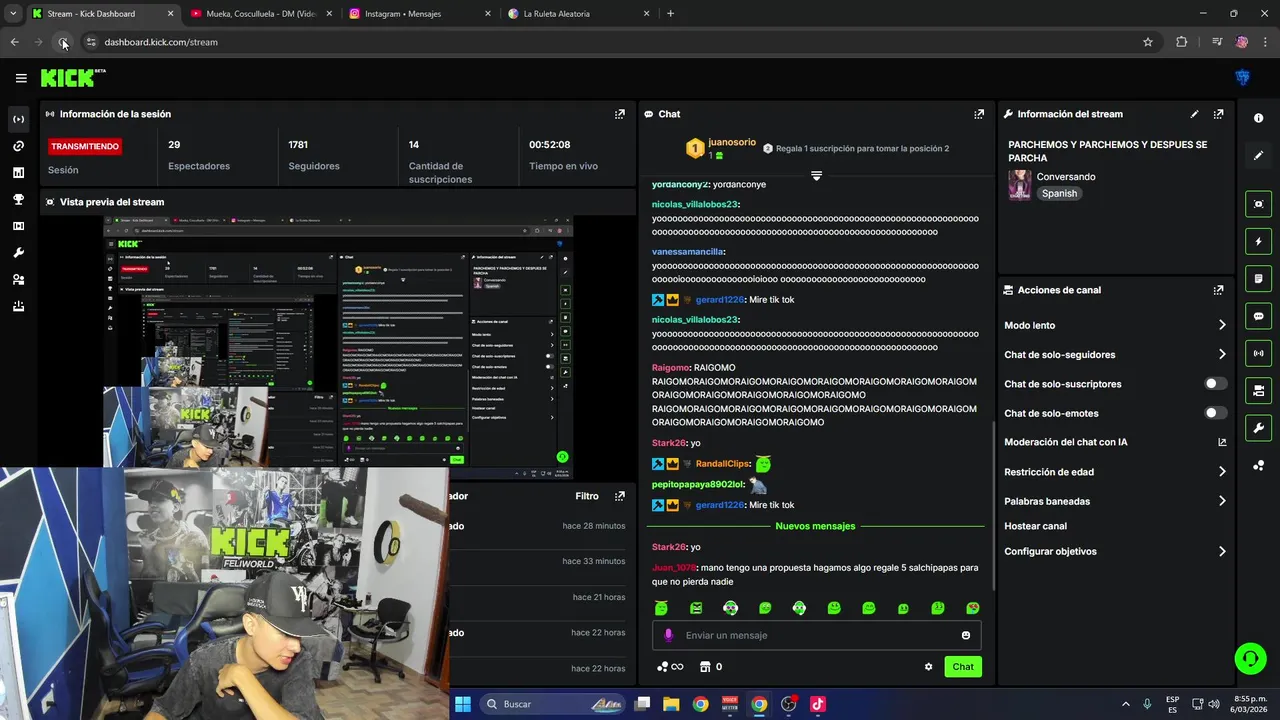Viewport: 1280px width, 720px height.
Task: Open Moderación del chat con IA external link
Action: coord(1222,442)
